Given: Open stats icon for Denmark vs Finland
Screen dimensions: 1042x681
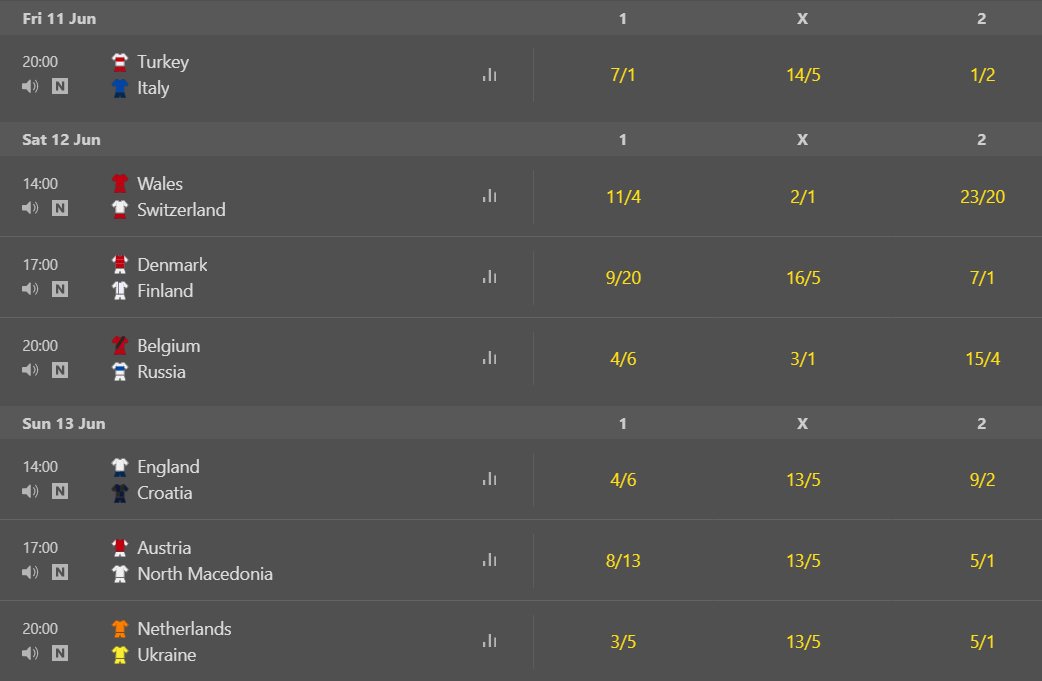Looking at the screenshot, I should [489, 278].
